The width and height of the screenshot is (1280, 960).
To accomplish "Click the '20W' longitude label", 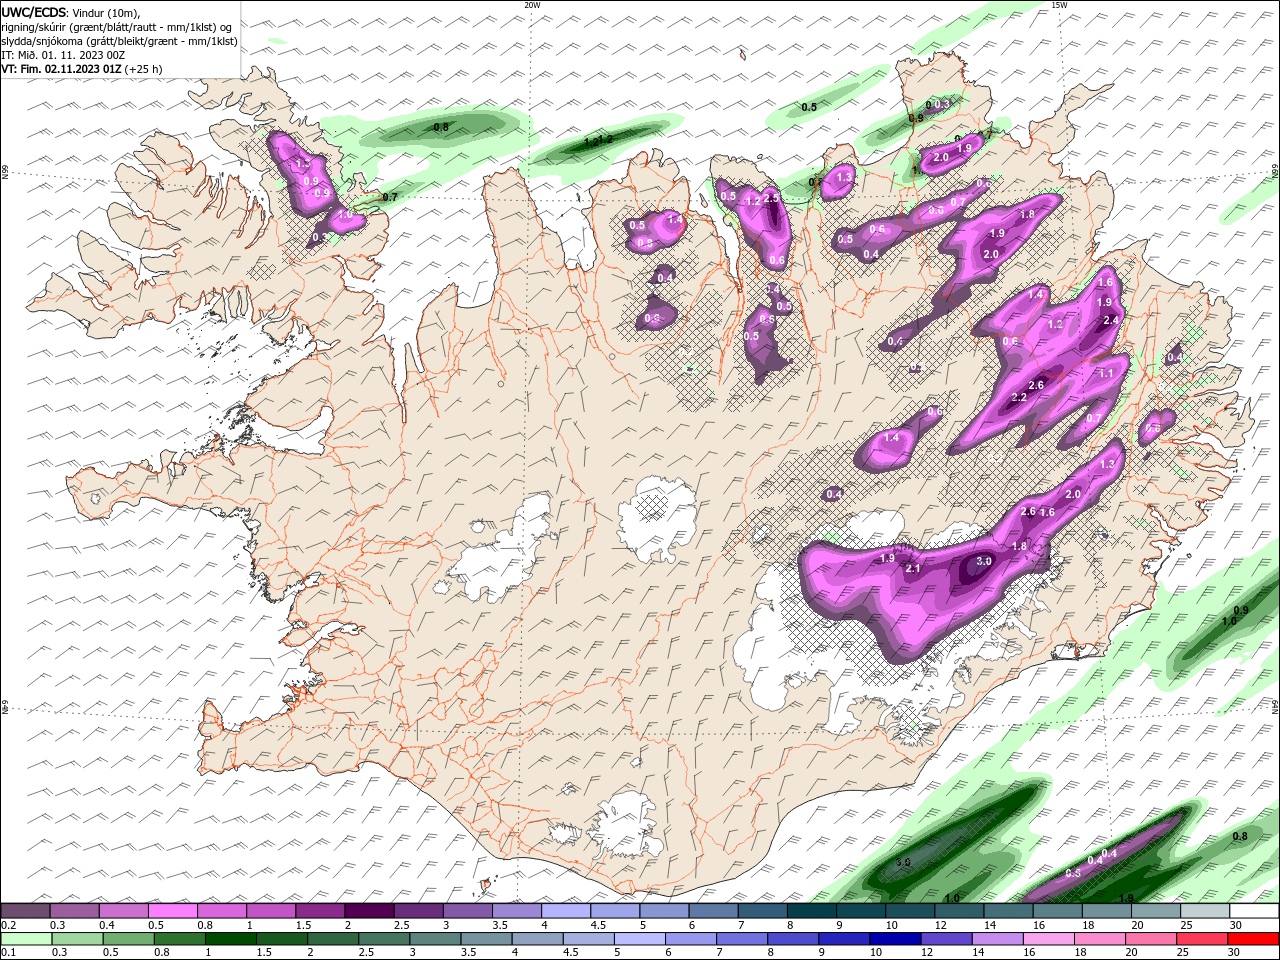I will tap(532, 5).
